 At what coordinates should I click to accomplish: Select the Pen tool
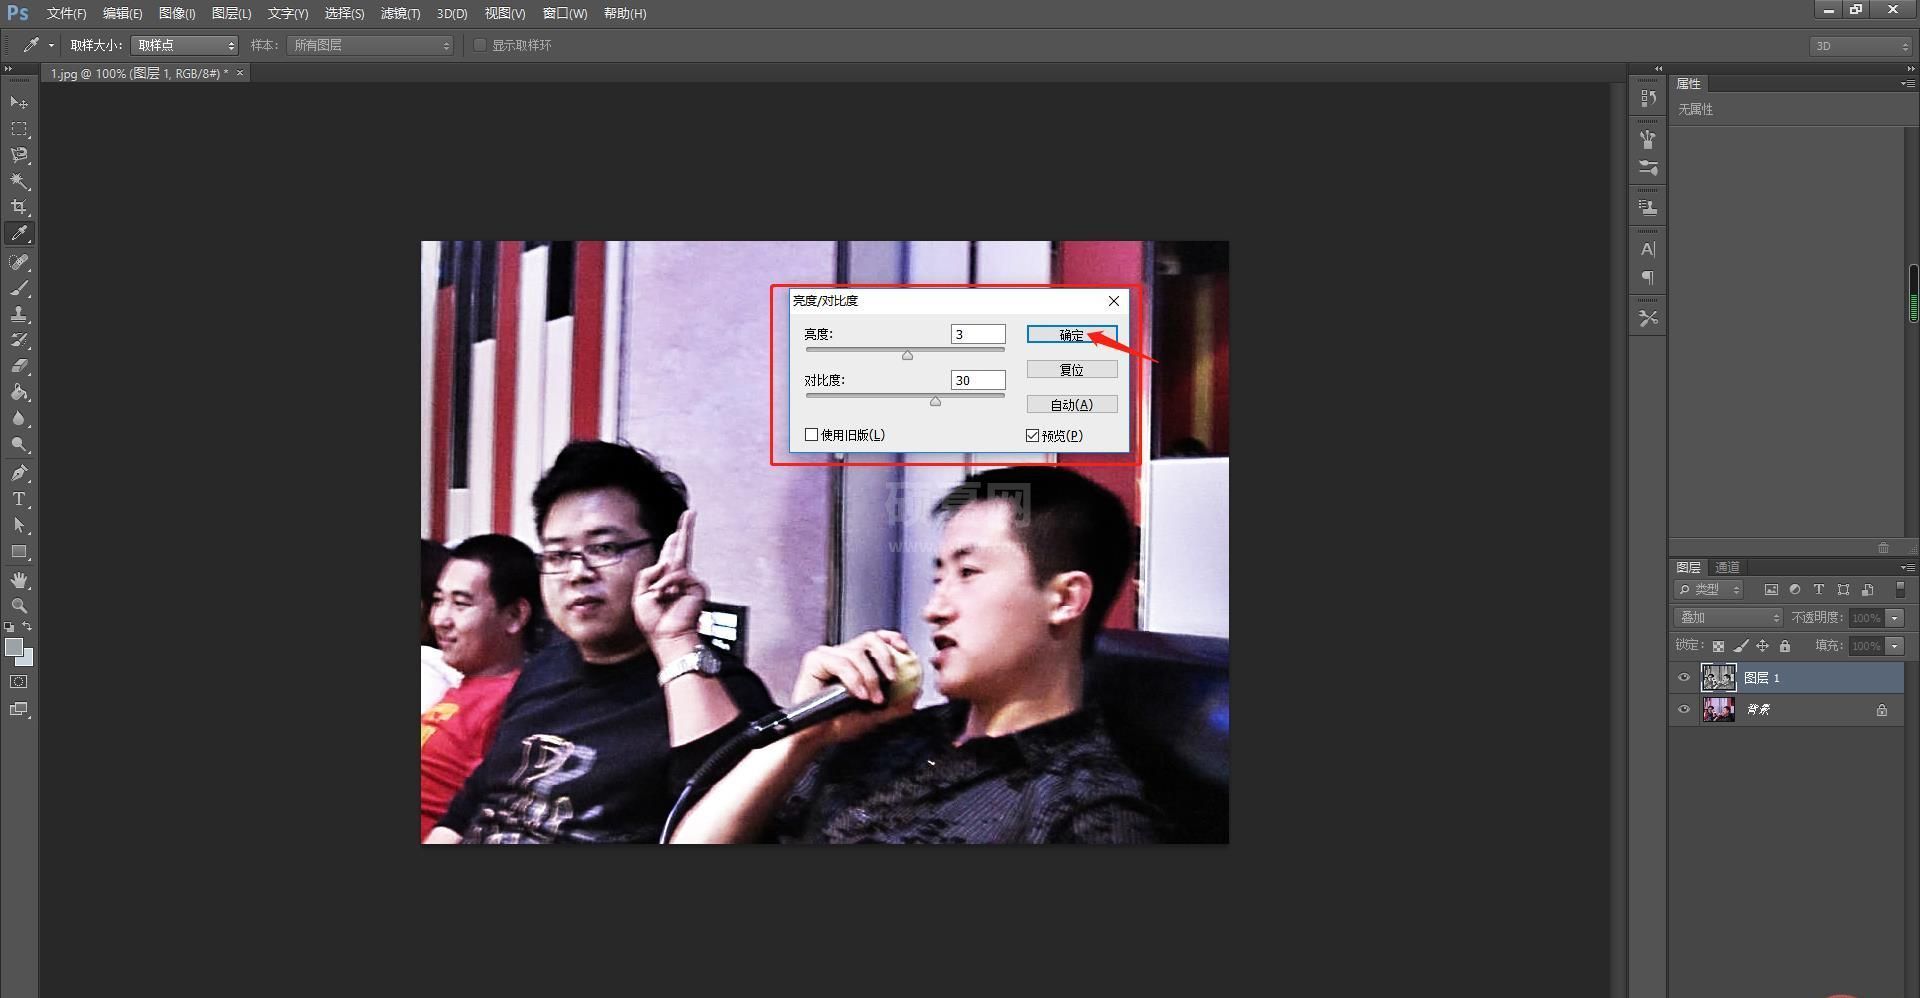19,473
